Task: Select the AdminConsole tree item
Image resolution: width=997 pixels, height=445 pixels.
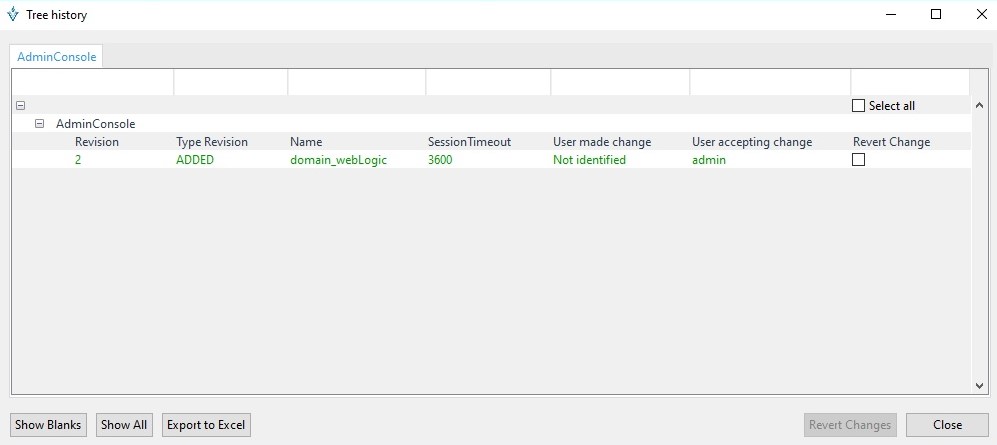Action: pos(95,124)
